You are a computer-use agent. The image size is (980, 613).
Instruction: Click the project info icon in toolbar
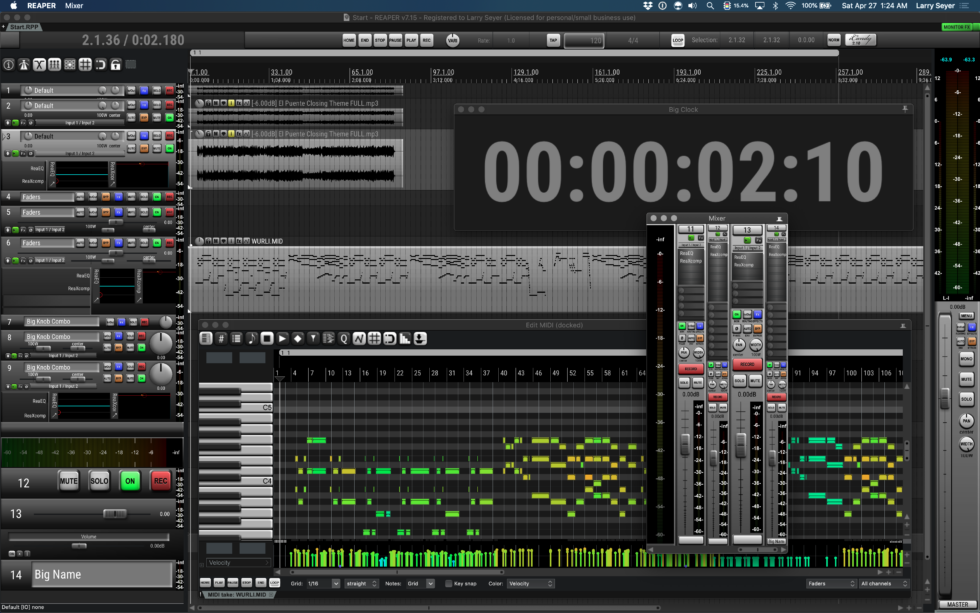pyautogui.click(x=8, y=65)
